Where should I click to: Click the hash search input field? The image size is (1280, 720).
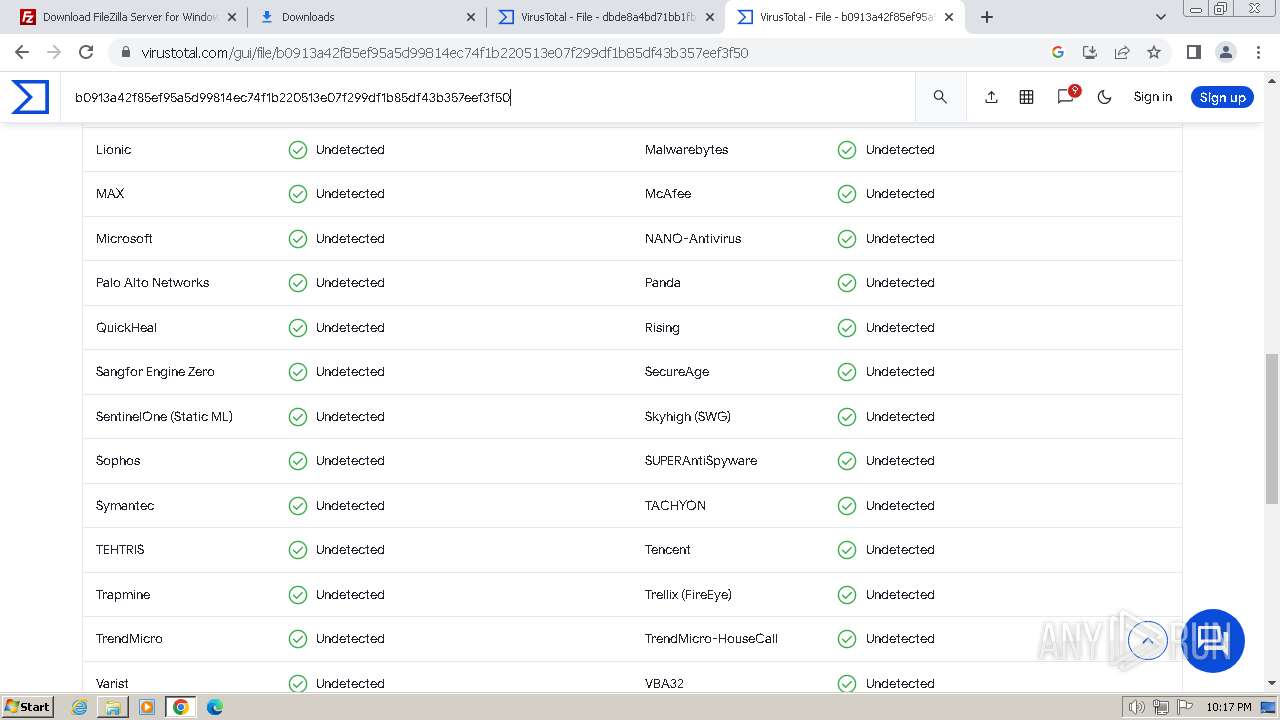[488, 97]
